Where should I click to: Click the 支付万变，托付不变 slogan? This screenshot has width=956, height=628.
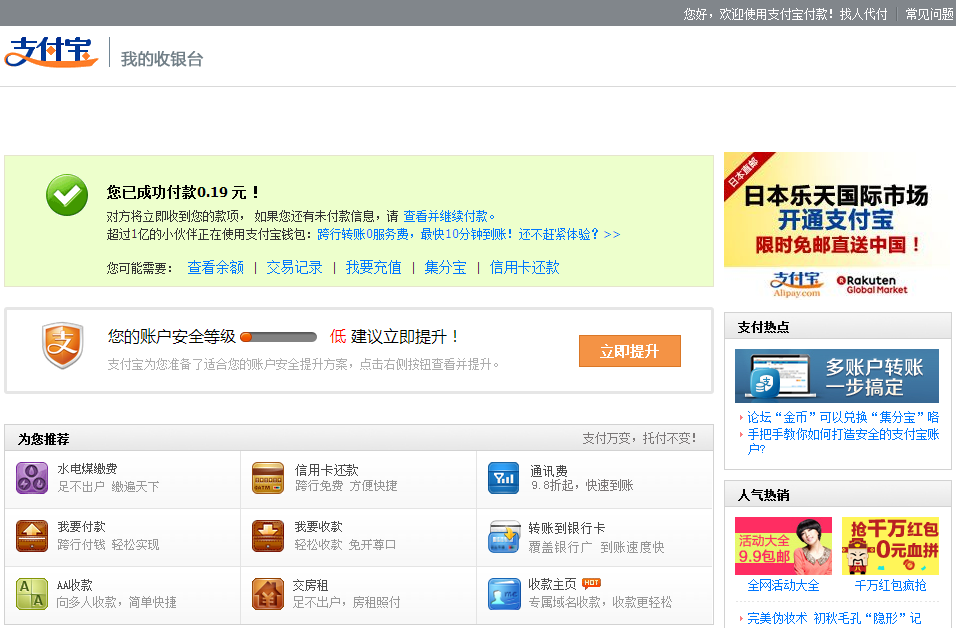[639, 438]
